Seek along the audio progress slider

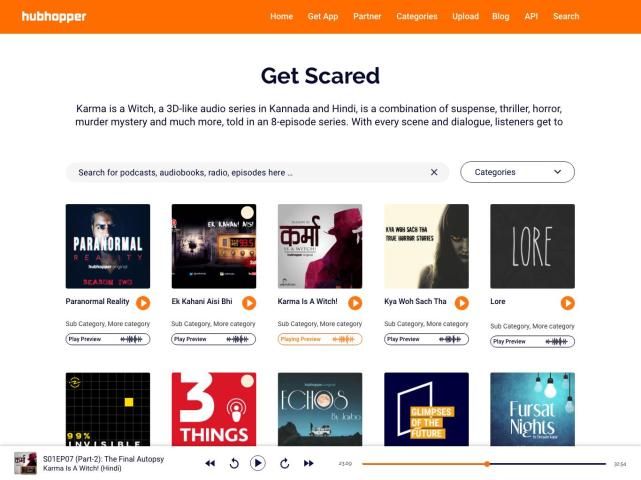click(484, 464)
